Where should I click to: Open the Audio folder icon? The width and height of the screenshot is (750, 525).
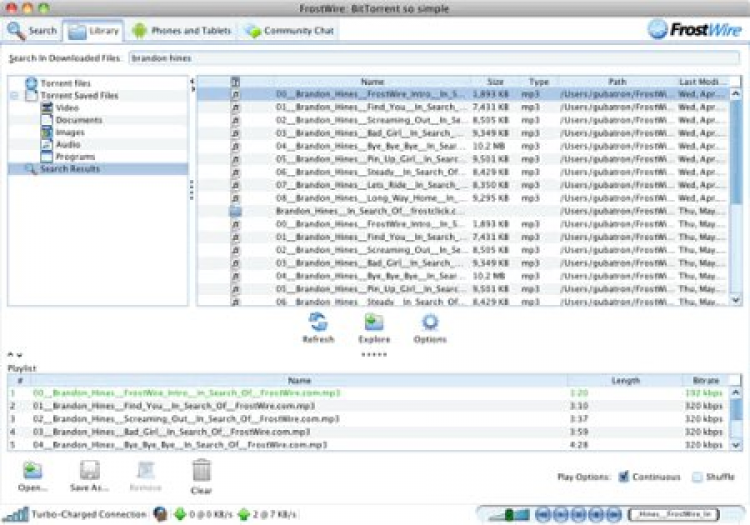pos(47,144)
